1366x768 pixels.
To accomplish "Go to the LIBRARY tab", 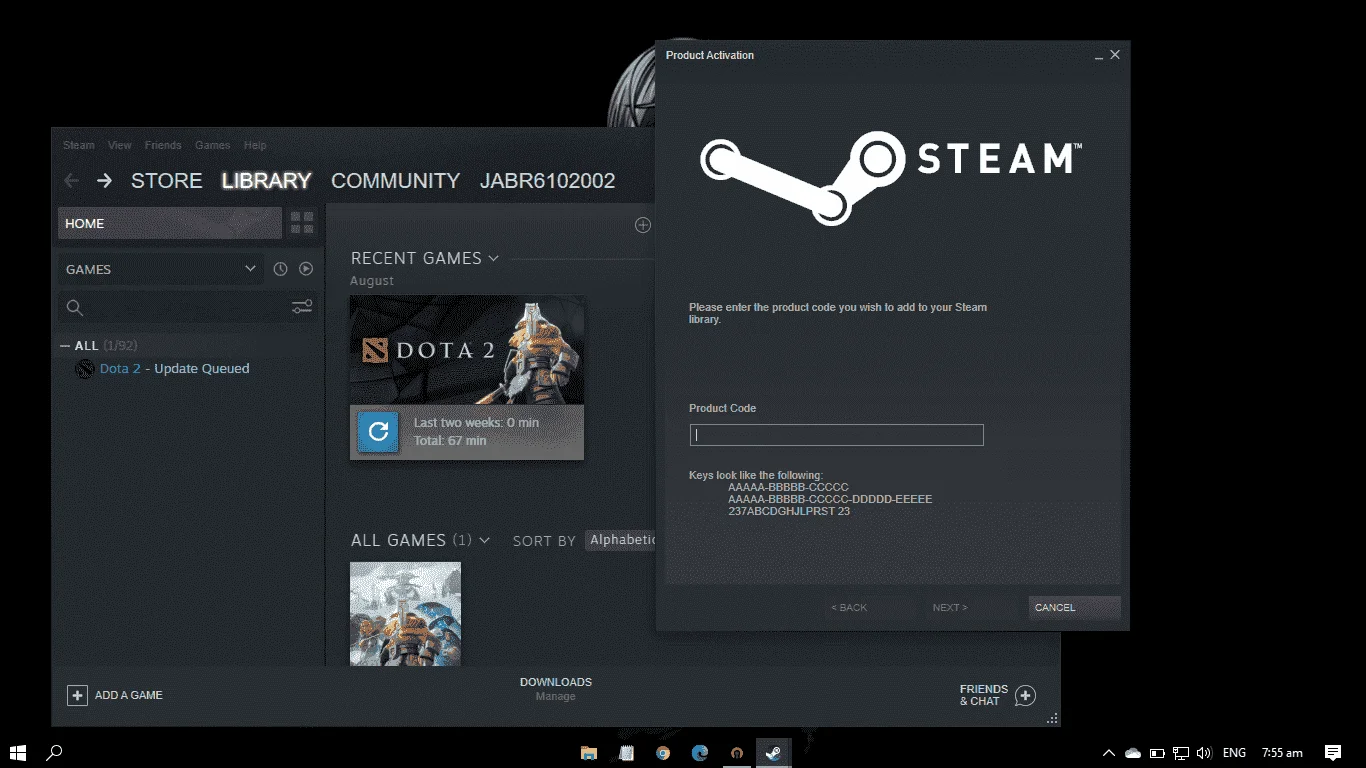I will (x=267, y=181).
